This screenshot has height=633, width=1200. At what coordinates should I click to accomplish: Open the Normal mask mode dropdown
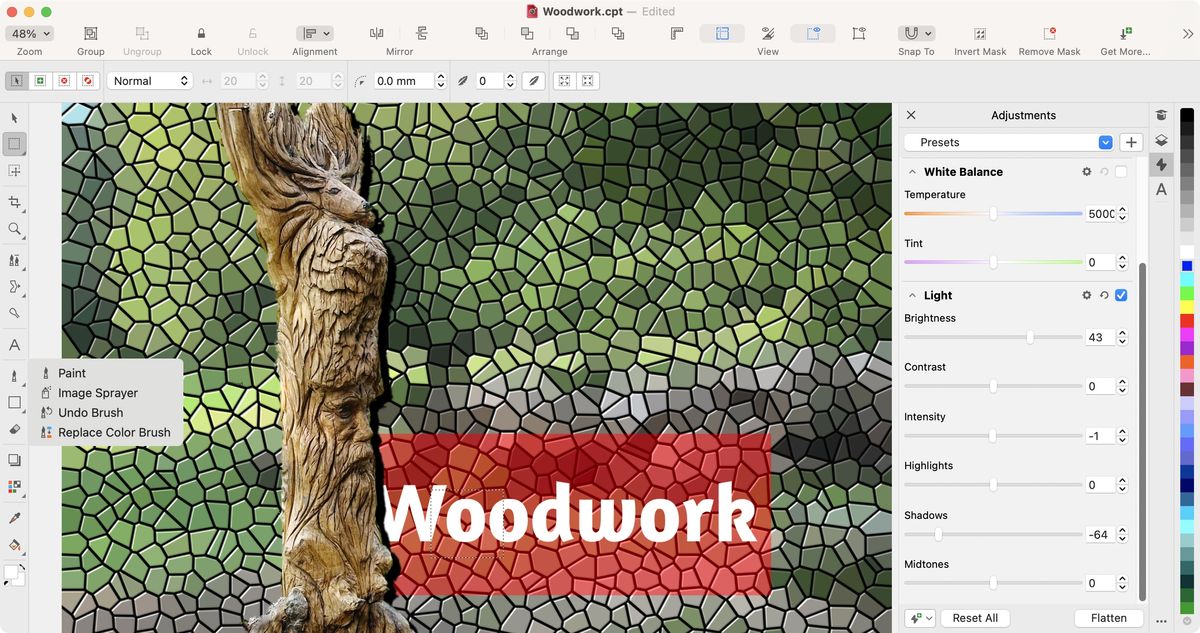pos(149,81)
